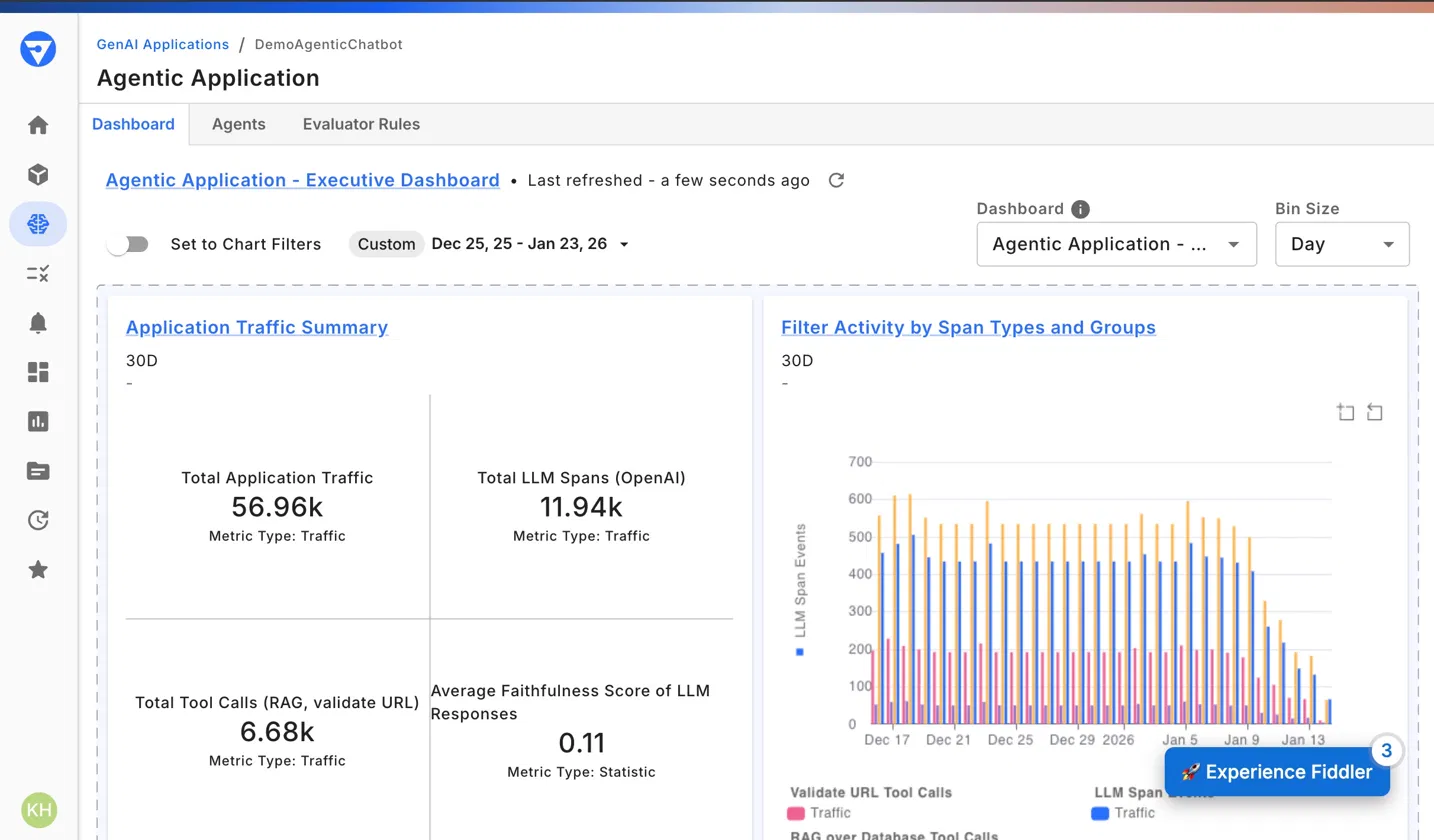Click the reset zoom icon above chart
Screen dimensions: 1434x840
[1374, 412]
